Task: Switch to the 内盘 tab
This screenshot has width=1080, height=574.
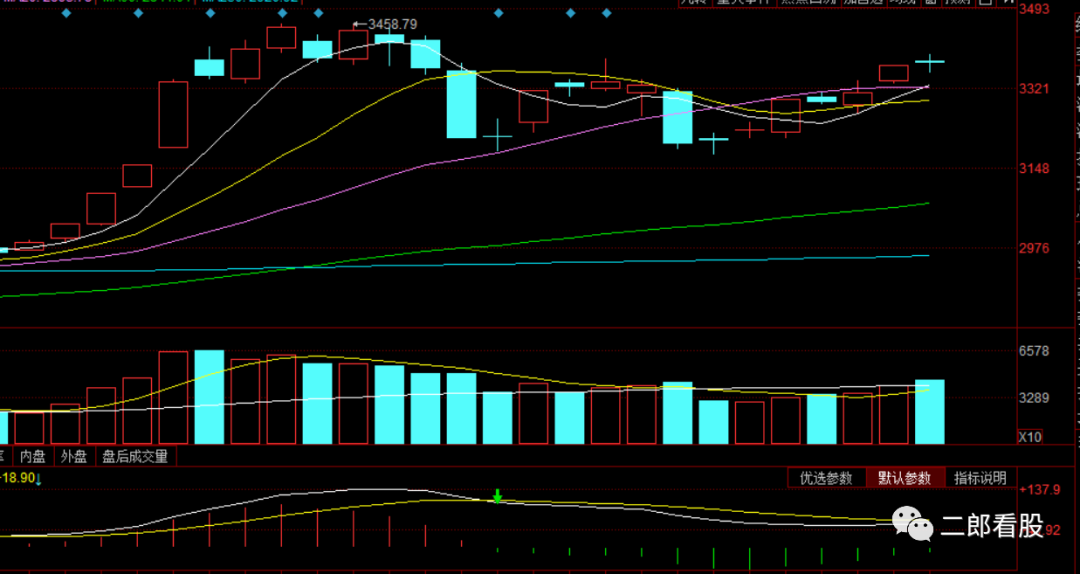Action: click(x=32, y=456)
